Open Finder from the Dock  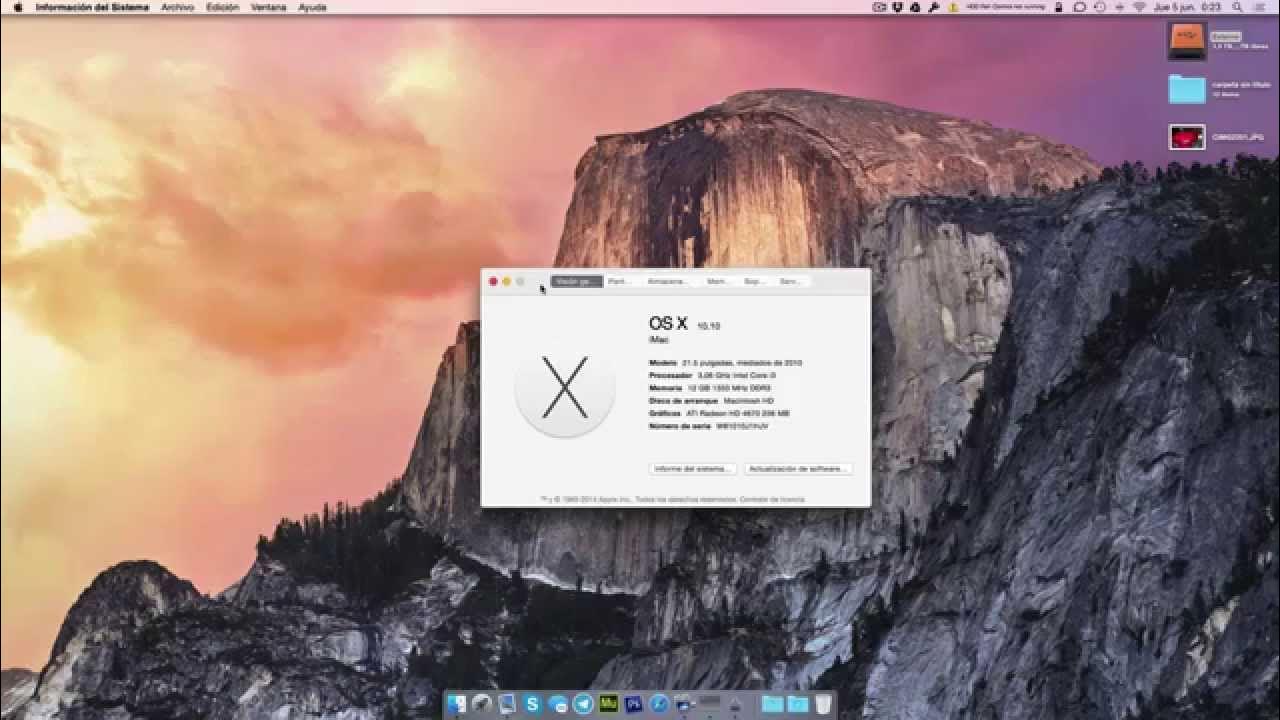pyautogui.click(x=457, y=704)
